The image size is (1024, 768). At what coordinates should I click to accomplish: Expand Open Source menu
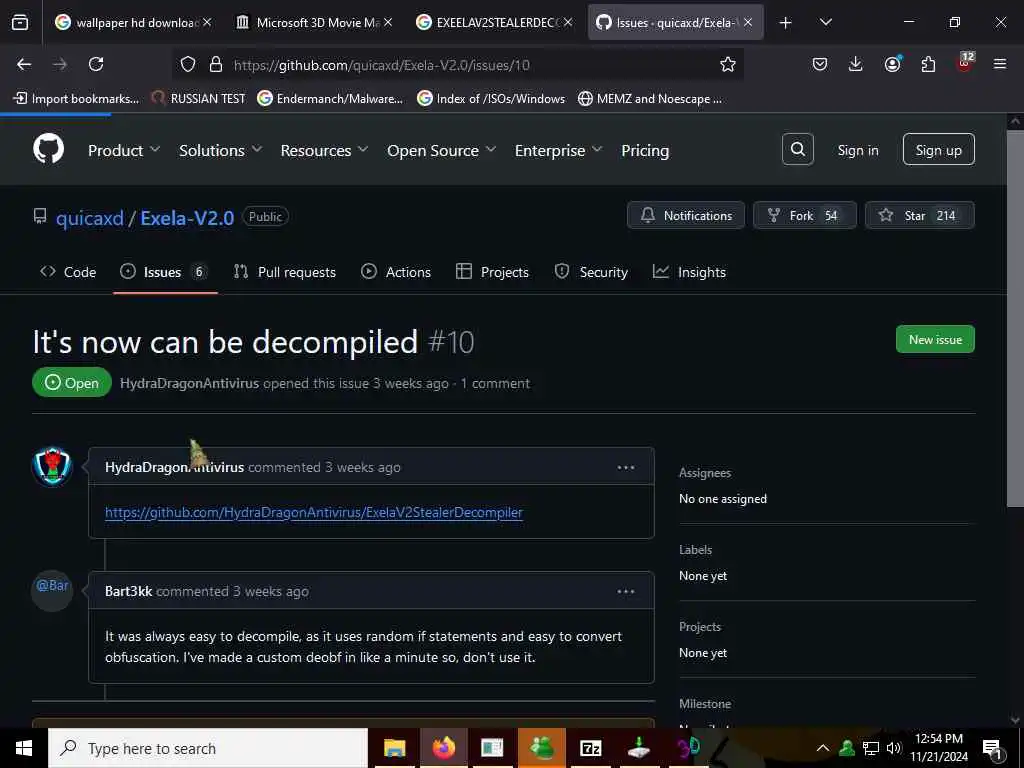pyautogui.click(x=441, y=150)
